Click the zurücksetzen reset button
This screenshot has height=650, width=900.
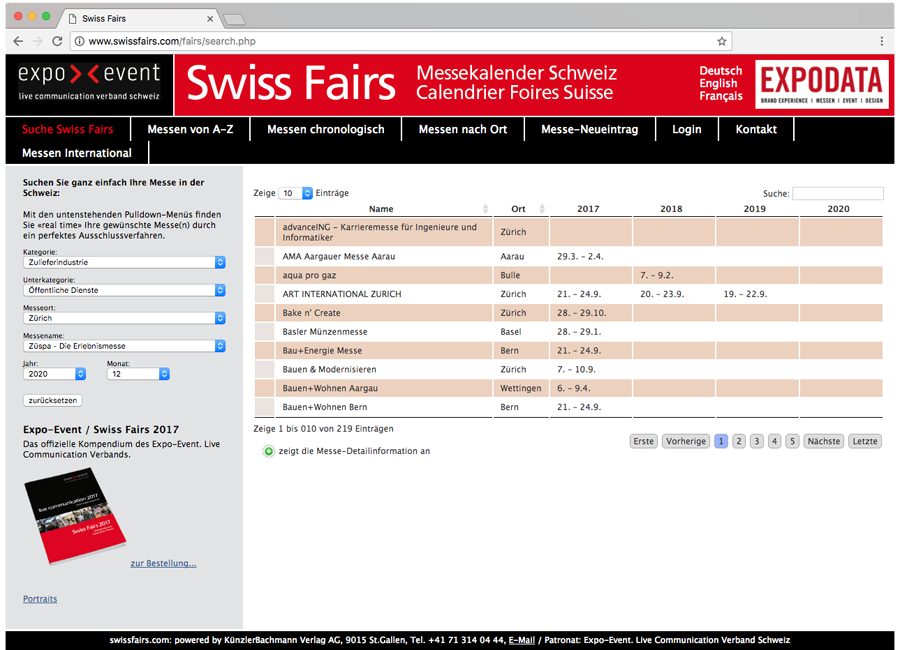[x=53, y=400]
